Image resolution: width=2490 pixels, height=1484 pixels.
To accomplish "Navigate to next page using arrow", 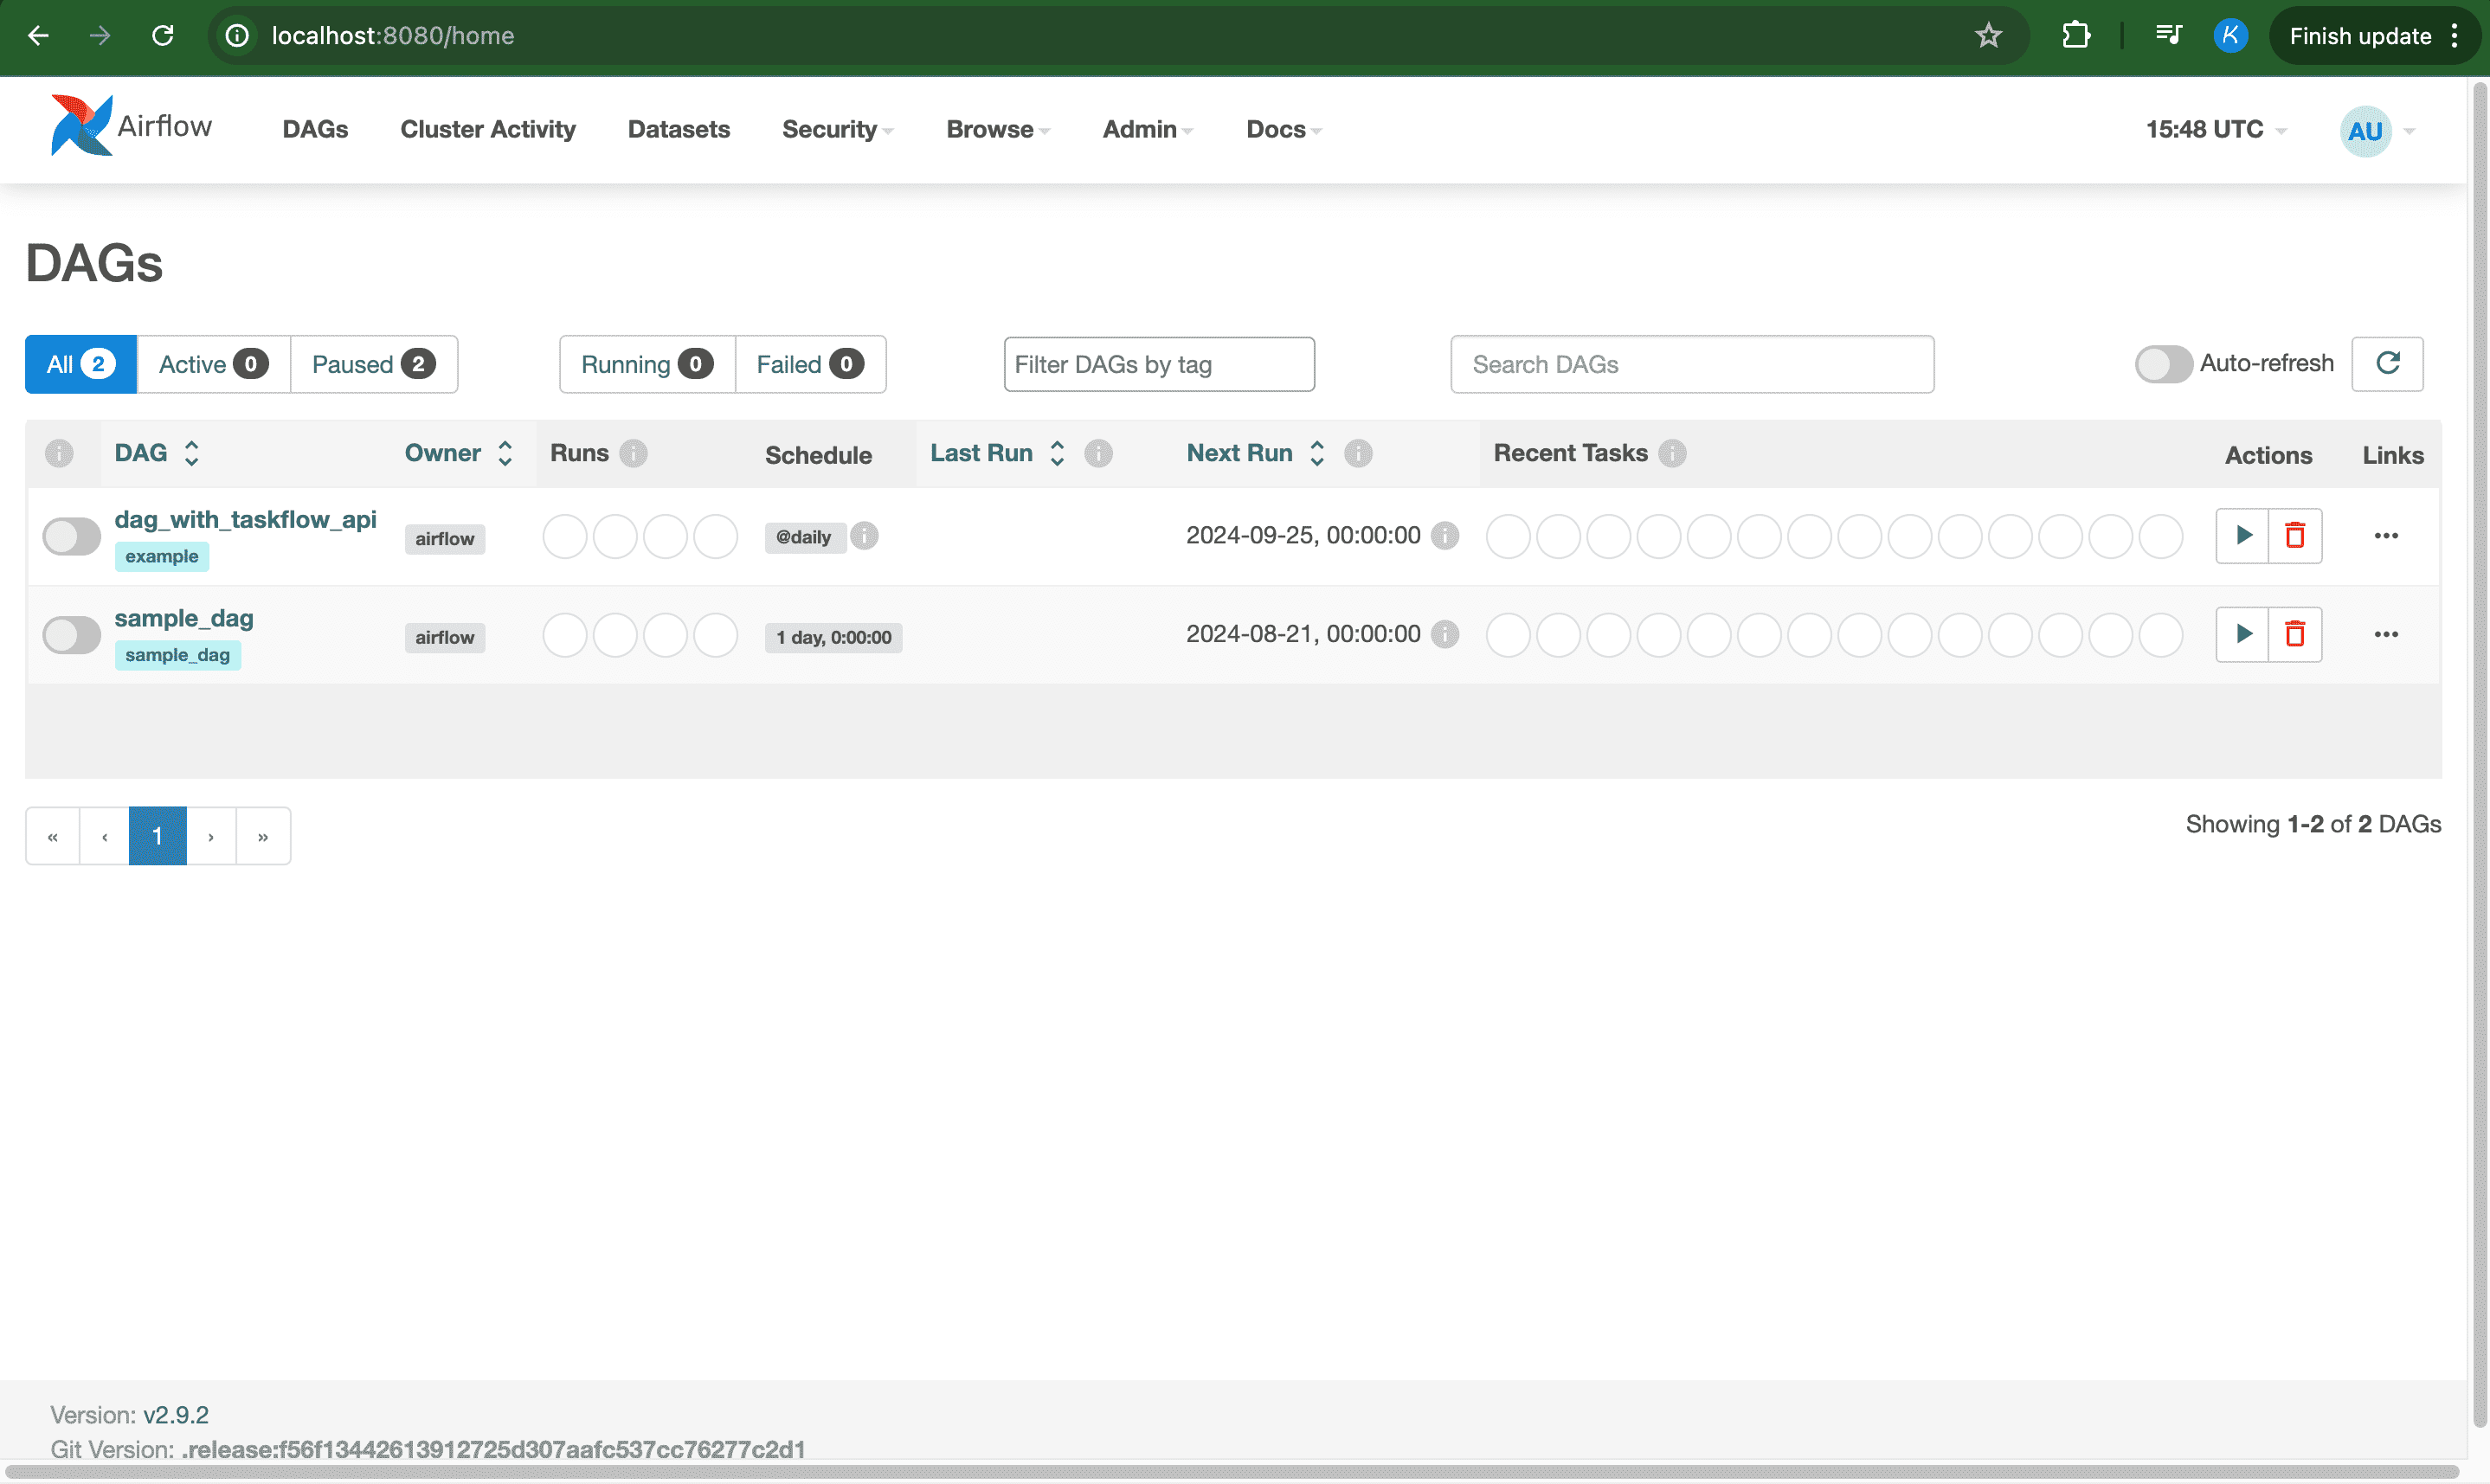I will click(210, 836).
